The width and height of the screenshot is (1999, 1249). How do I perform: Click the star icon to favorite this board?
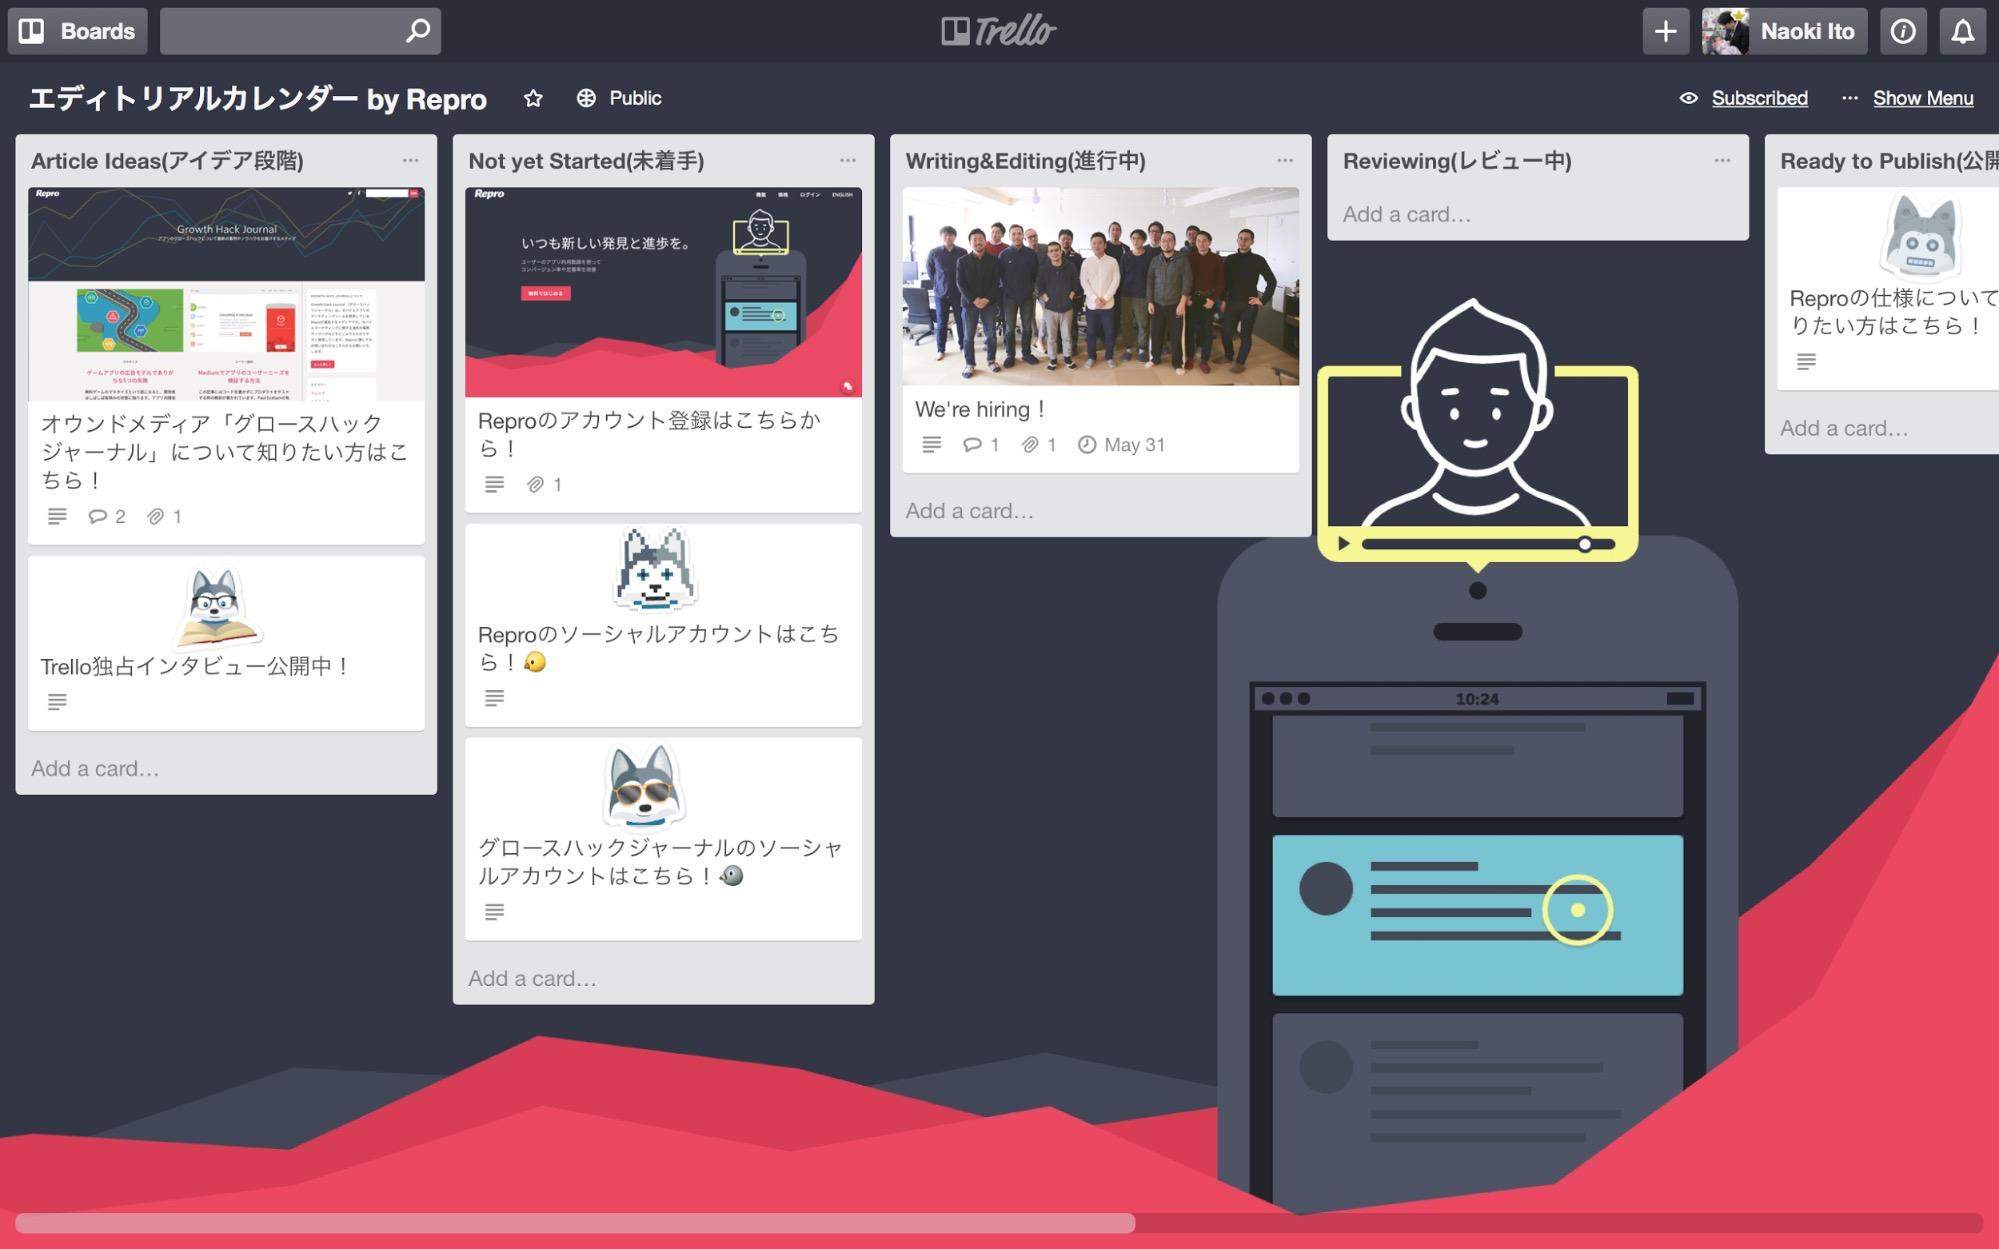tap(532, 96)
